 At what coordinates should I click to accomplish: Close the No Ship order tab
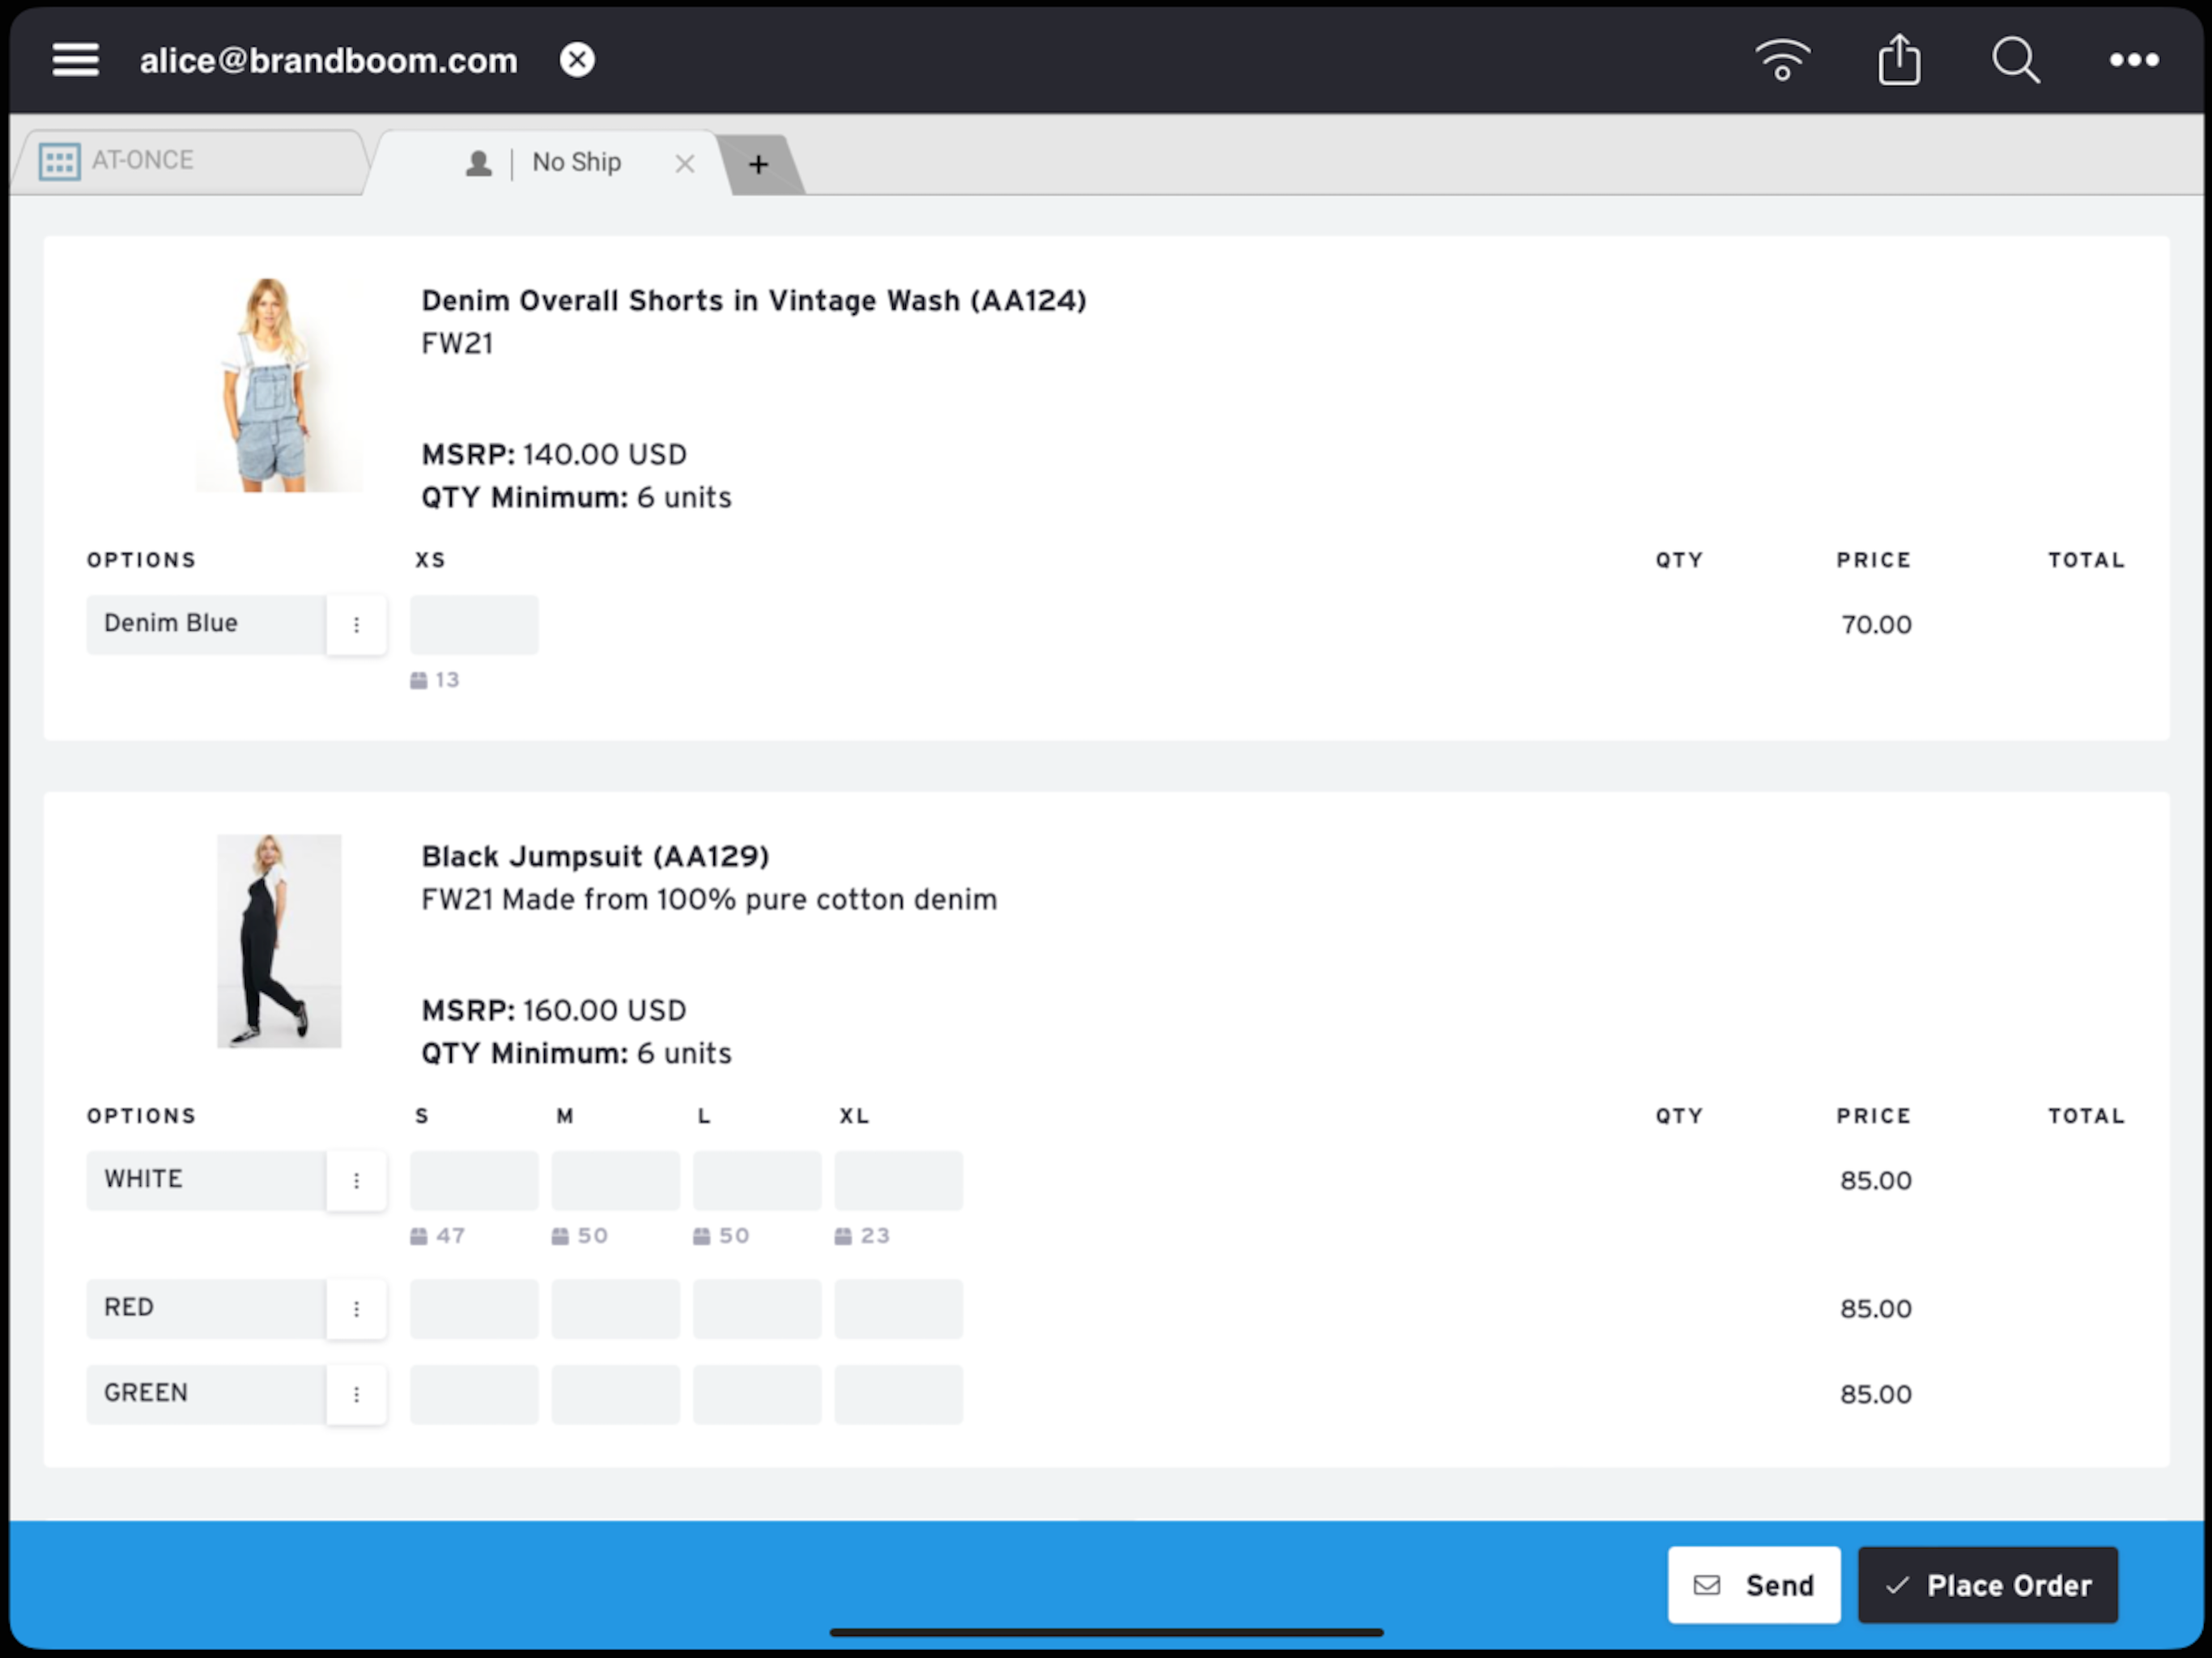(684, 164)
